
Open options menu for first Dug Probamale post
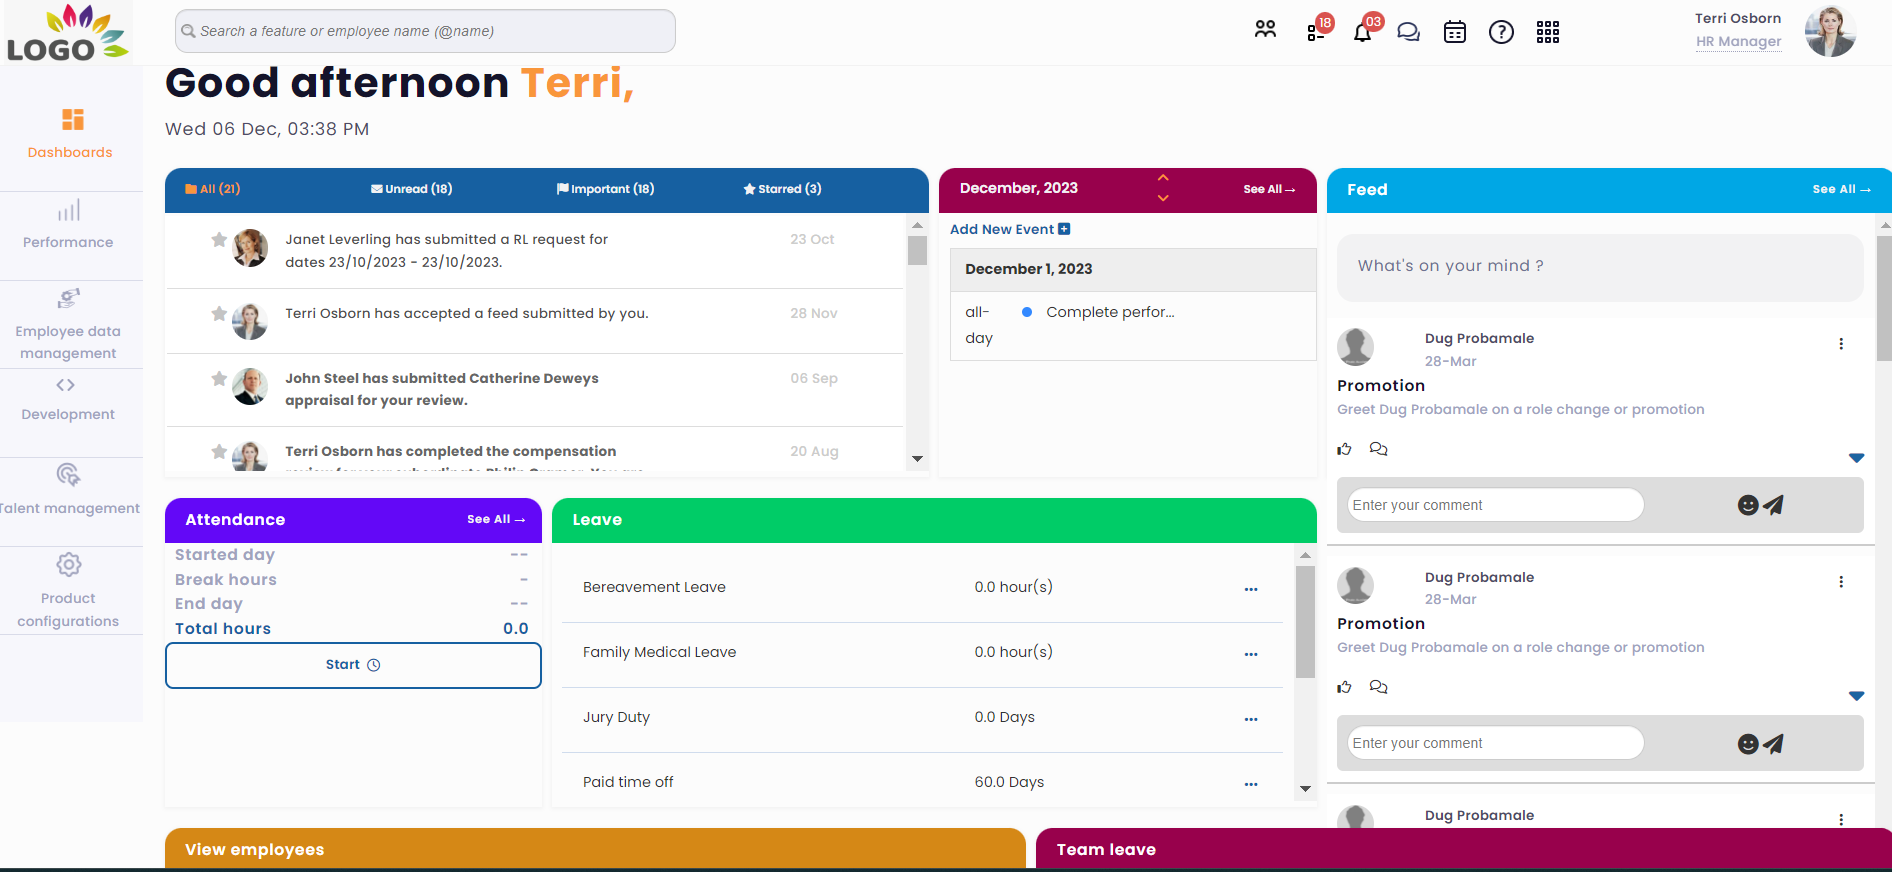tap(1841, 344)
